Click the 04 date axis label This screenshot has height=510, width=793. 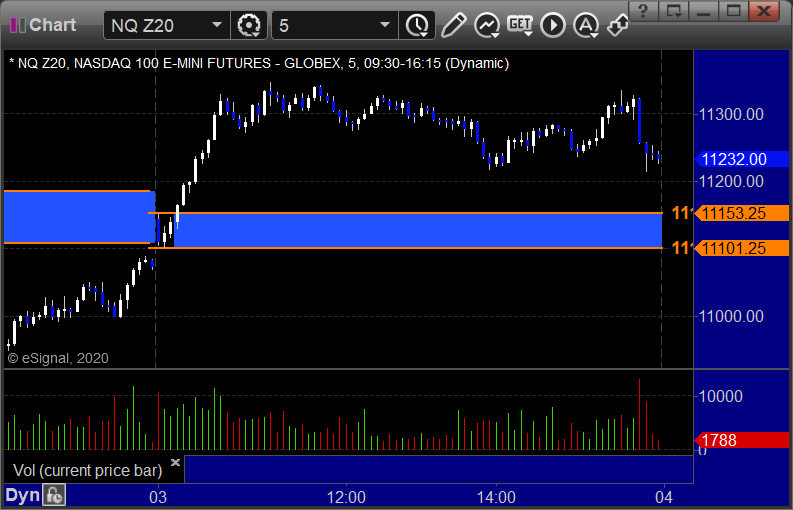tap(665, 497)
